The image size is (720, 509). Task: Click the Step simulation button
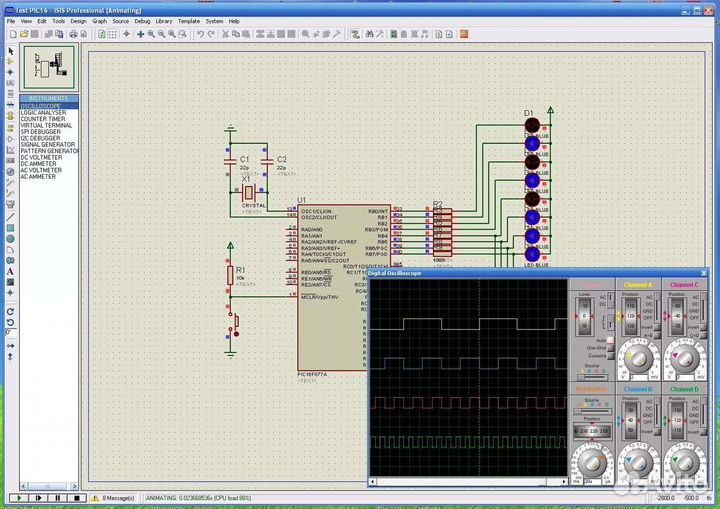pos(38,498)
